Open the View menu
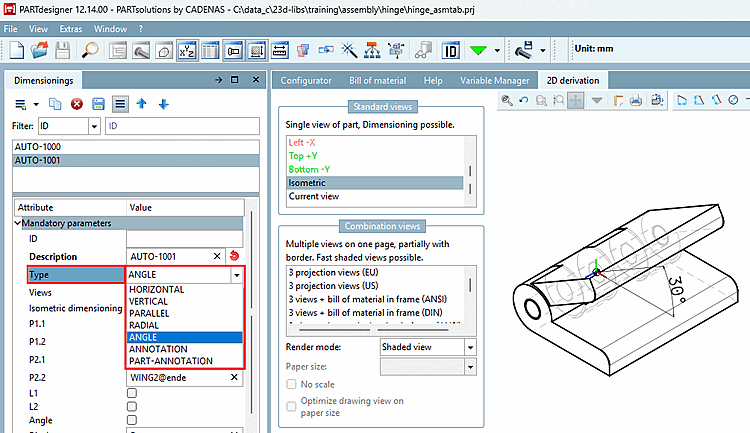The image size is (750, 433). click(38, 29)
